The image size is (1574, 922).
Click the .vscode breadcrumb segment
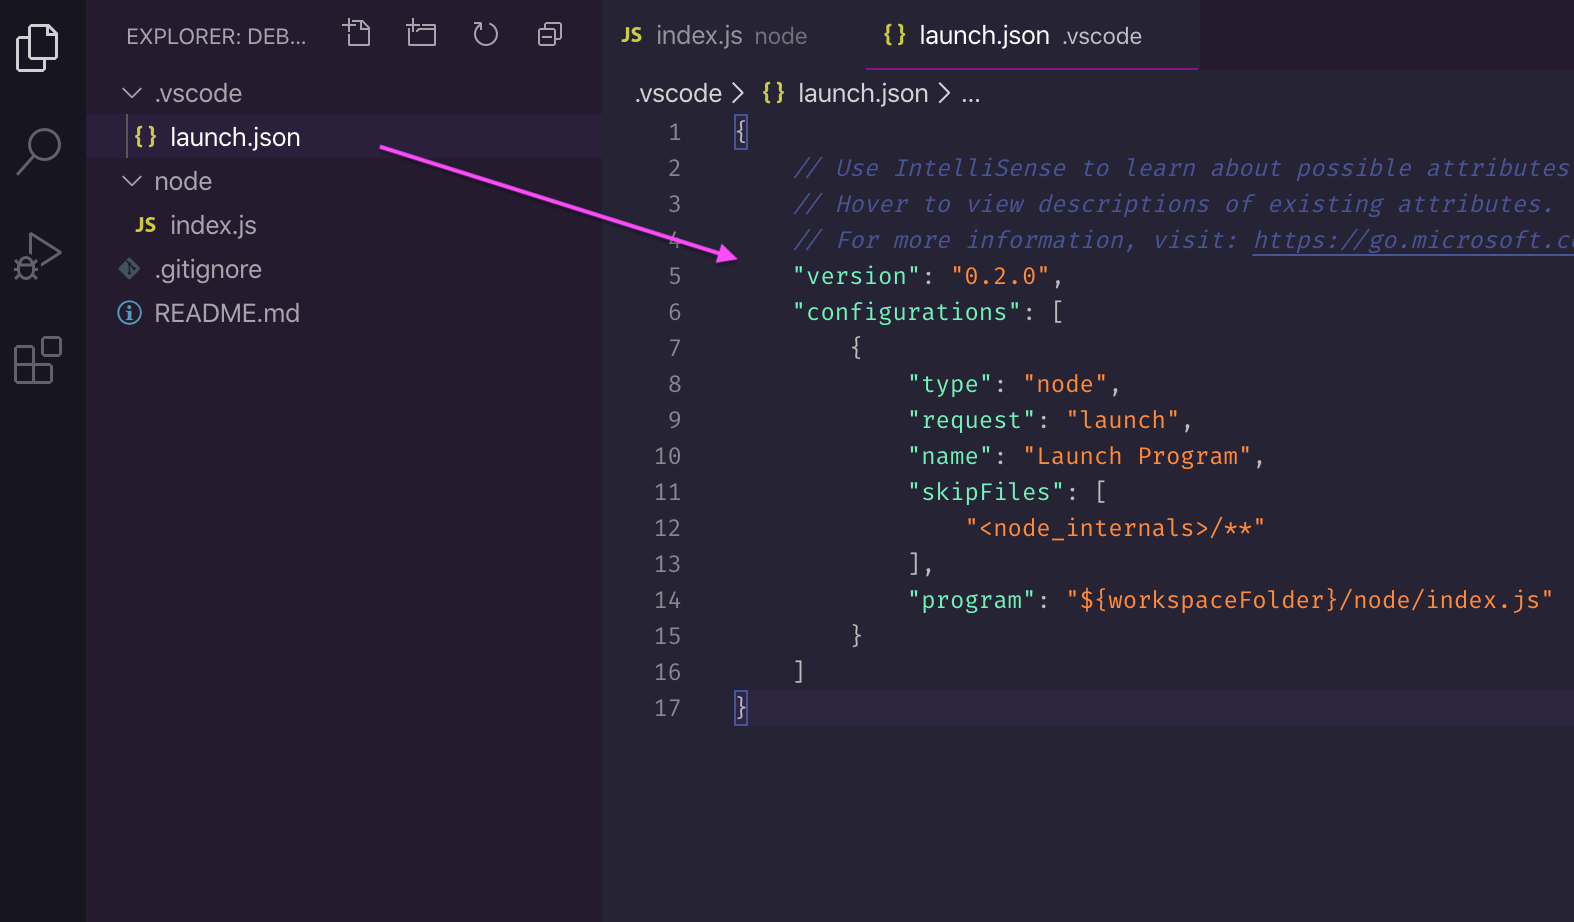(x=678, y=94)
